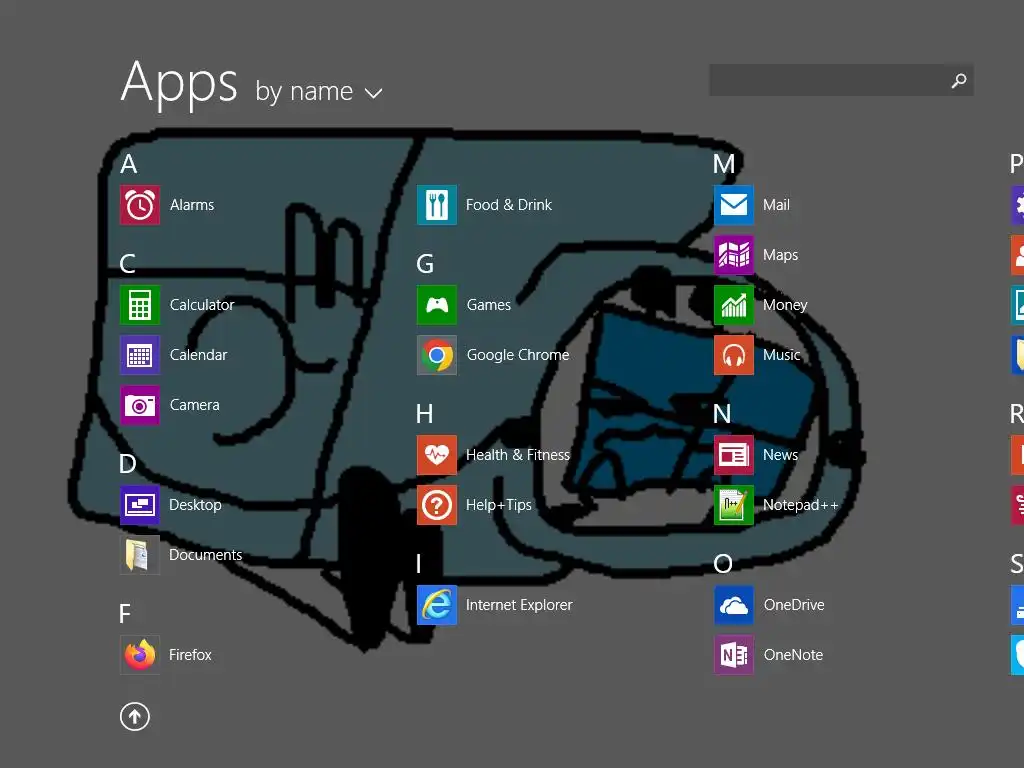Click the 'Maps' text label
The width and height of the screenshot is (1024, 768).
780,255
